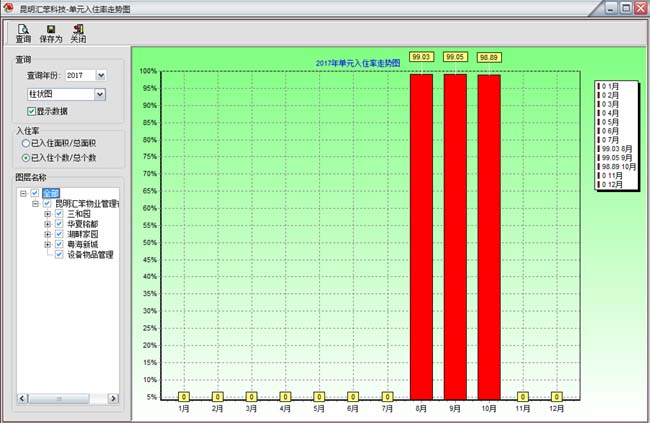Click the 98.89 data label above bar
This screenshot has height=423, width=650.
489,58
